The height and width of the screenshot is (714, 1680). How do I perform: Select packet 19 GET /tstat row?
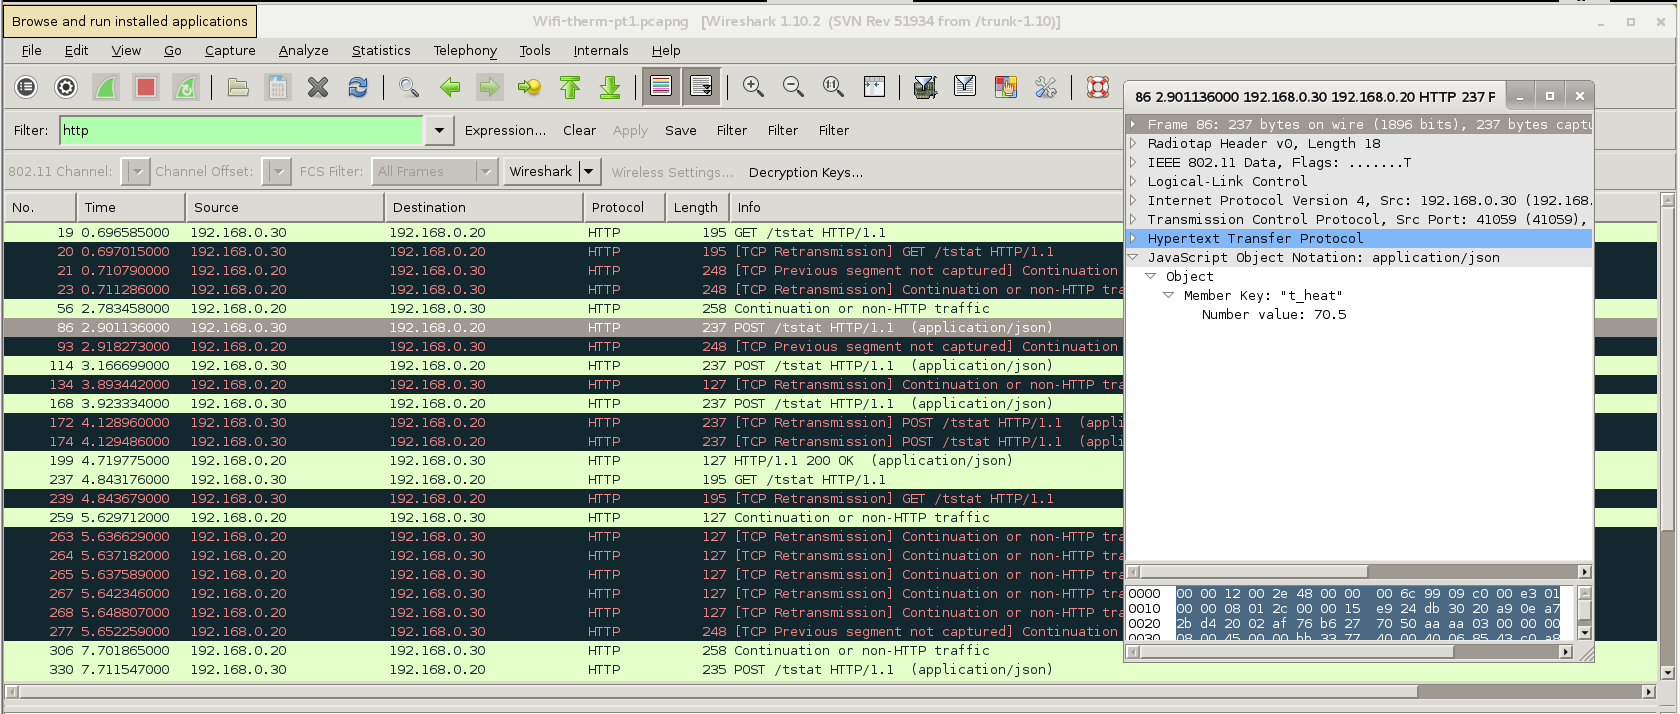click(563, 232)
